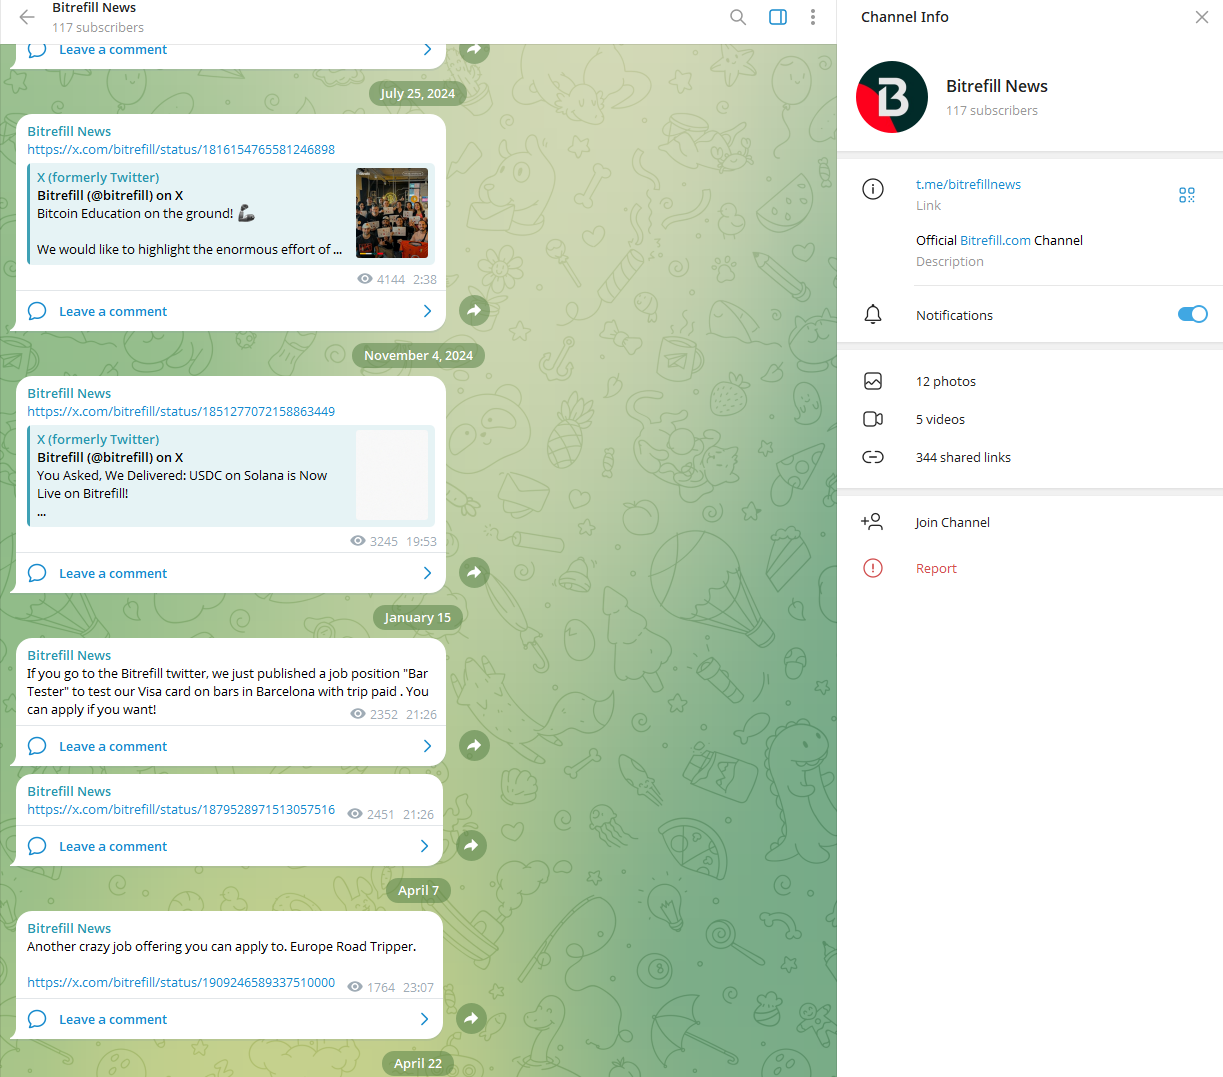The width and height of the screenshot is (1223, 1077).
Task: Click the photos icon in Channel Info
Action: pos(873,381)
